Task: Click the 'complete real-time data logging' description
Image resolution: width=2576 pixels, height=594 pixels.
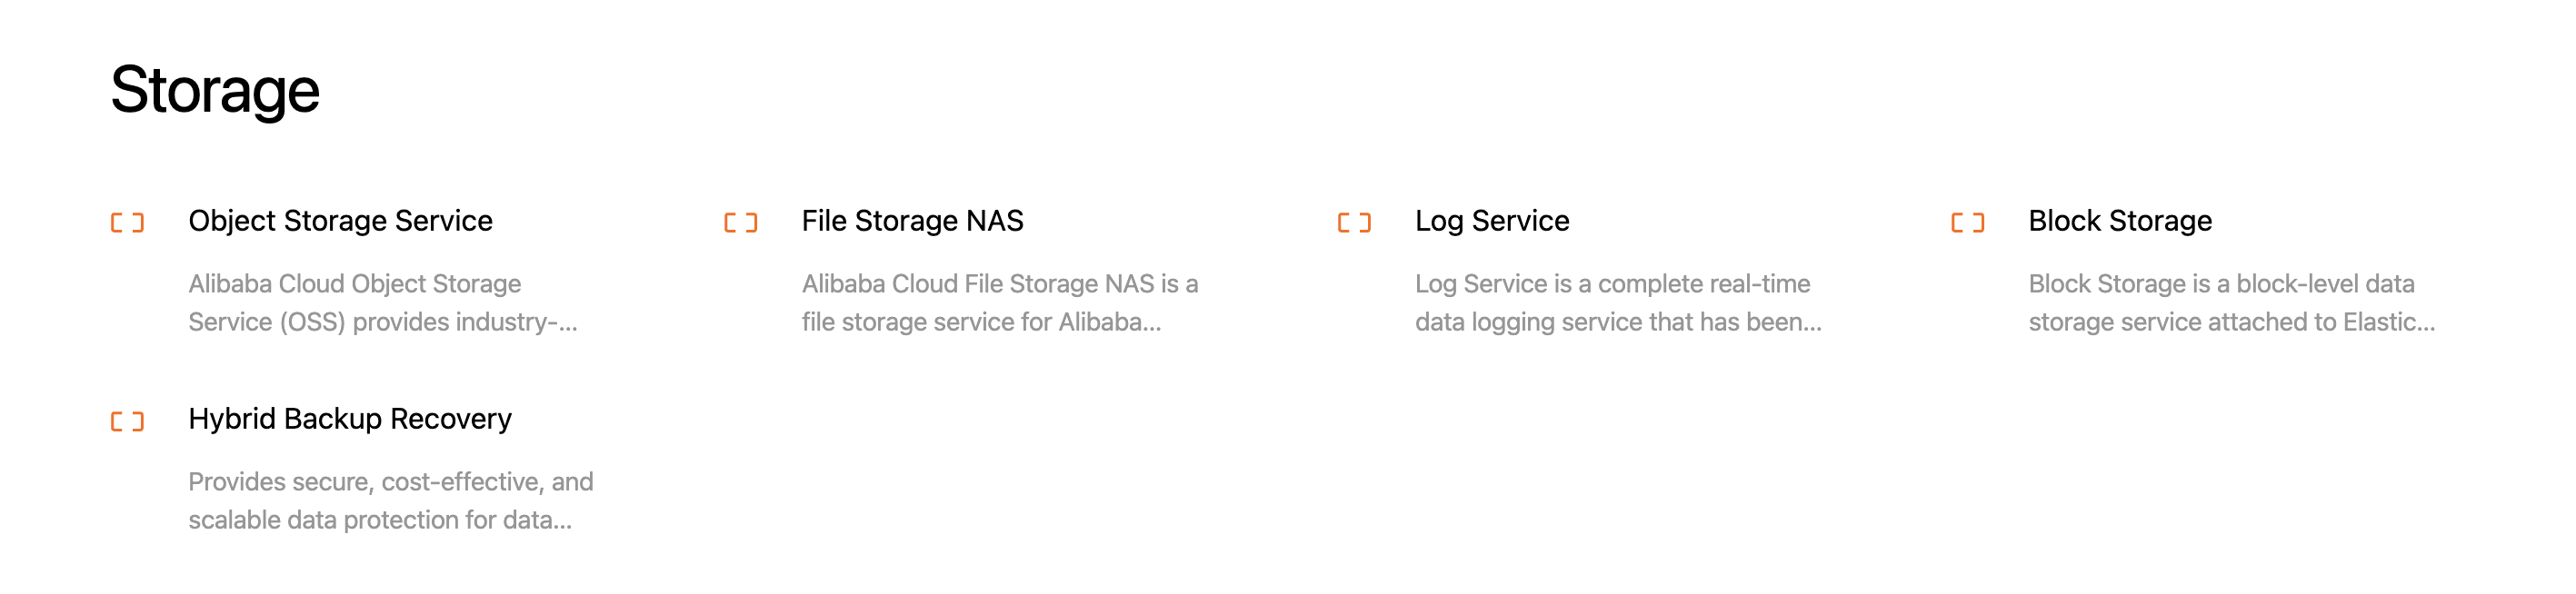Action: click(1616, 302)
